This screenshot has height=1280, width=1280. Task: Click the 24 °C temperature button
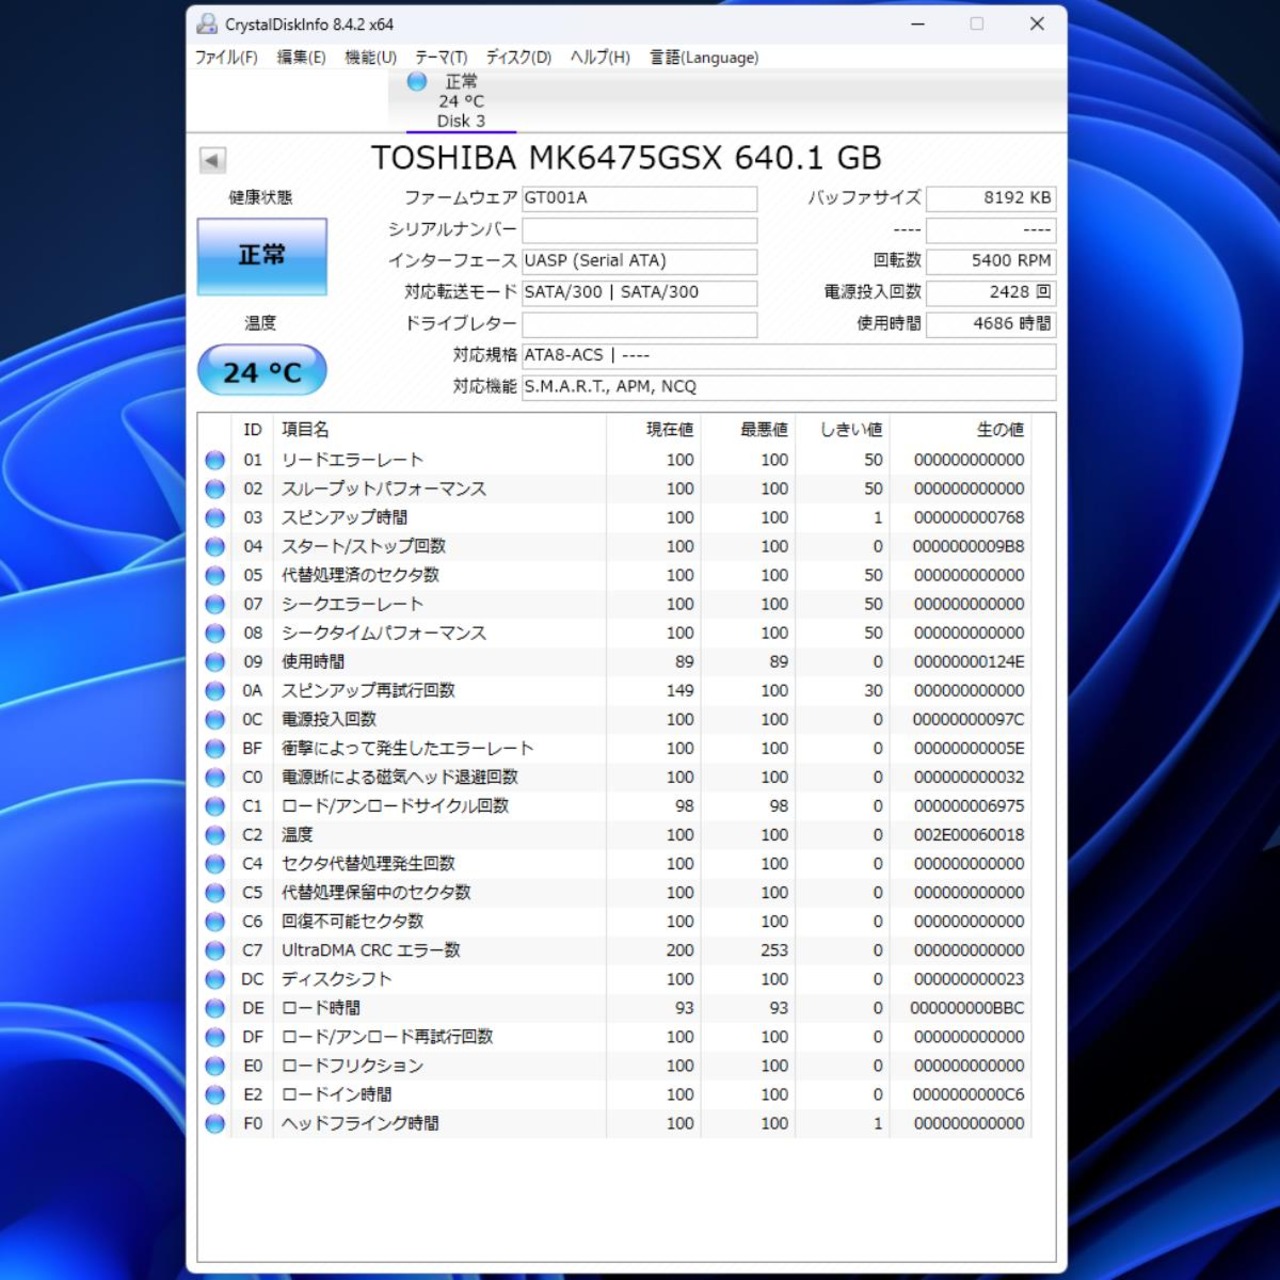[262, 371]
